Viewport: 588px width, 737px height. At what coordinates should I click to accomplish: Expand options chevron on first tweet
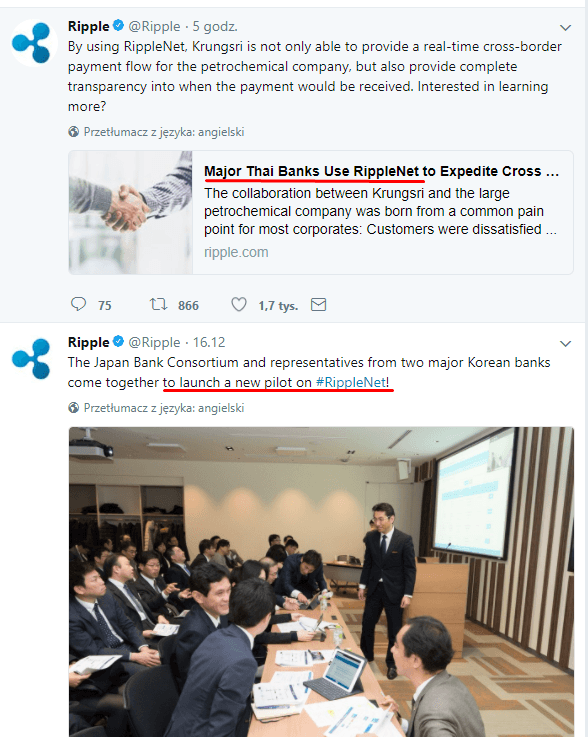(565, 28)
